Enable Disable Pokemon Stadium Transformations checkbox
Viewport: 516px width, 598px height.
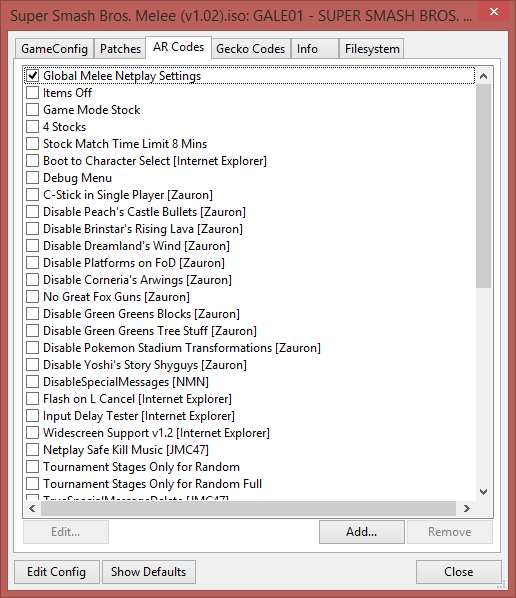32,347
